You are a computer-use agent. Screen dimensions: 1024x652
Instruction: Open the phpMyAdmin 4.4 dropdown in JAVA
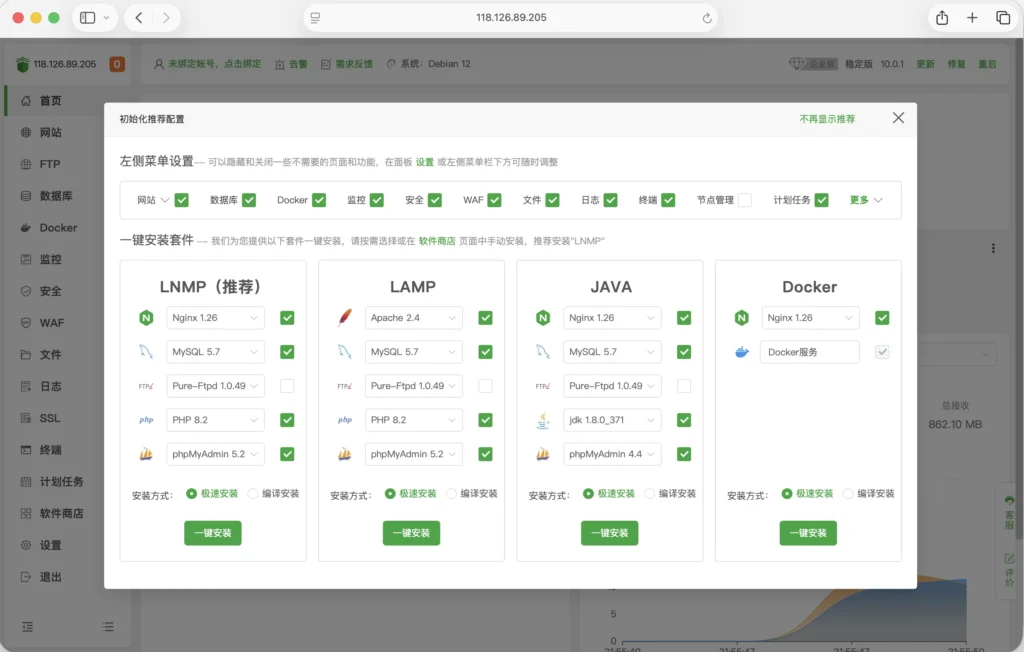pos(612,454)
